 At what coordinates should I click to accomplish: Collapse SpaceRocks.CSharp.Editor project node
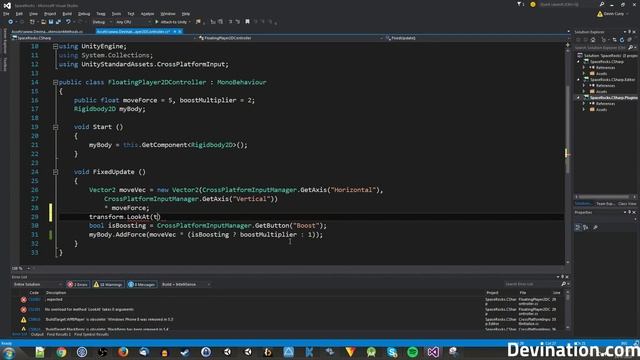tap(578, 80)
